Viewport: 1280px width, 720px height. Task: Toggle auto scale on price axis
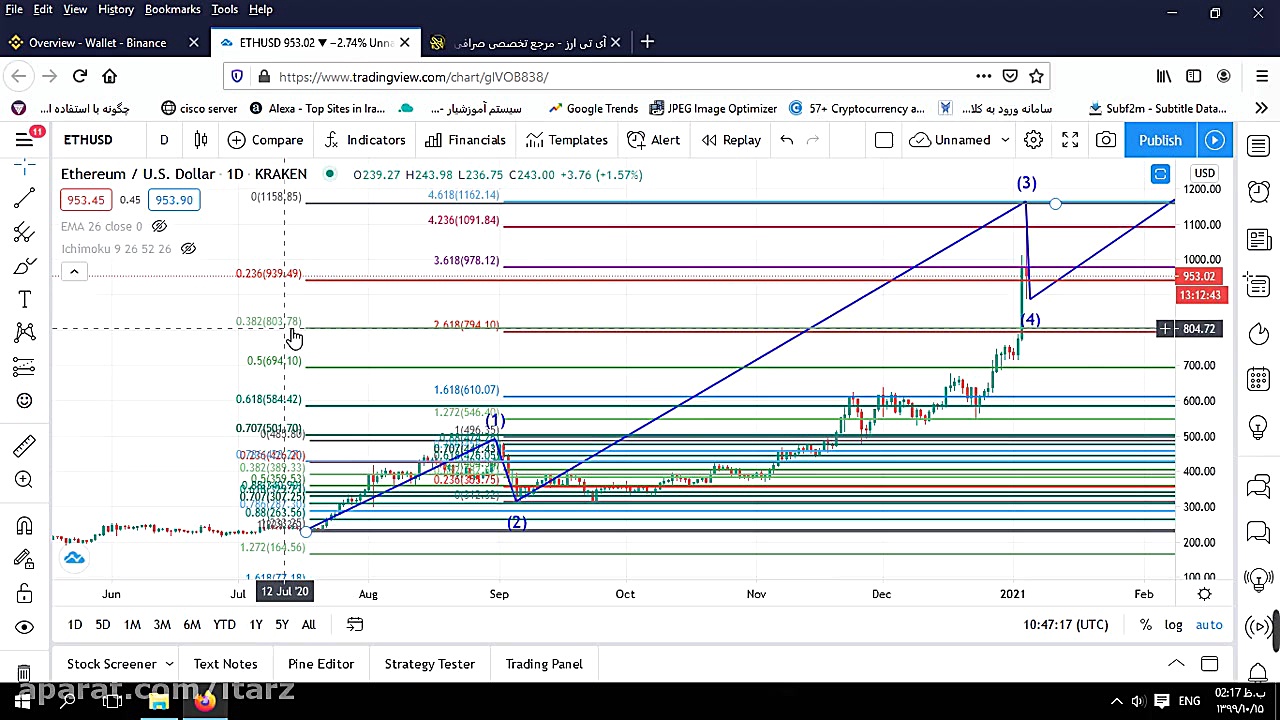coord(1209,625)
